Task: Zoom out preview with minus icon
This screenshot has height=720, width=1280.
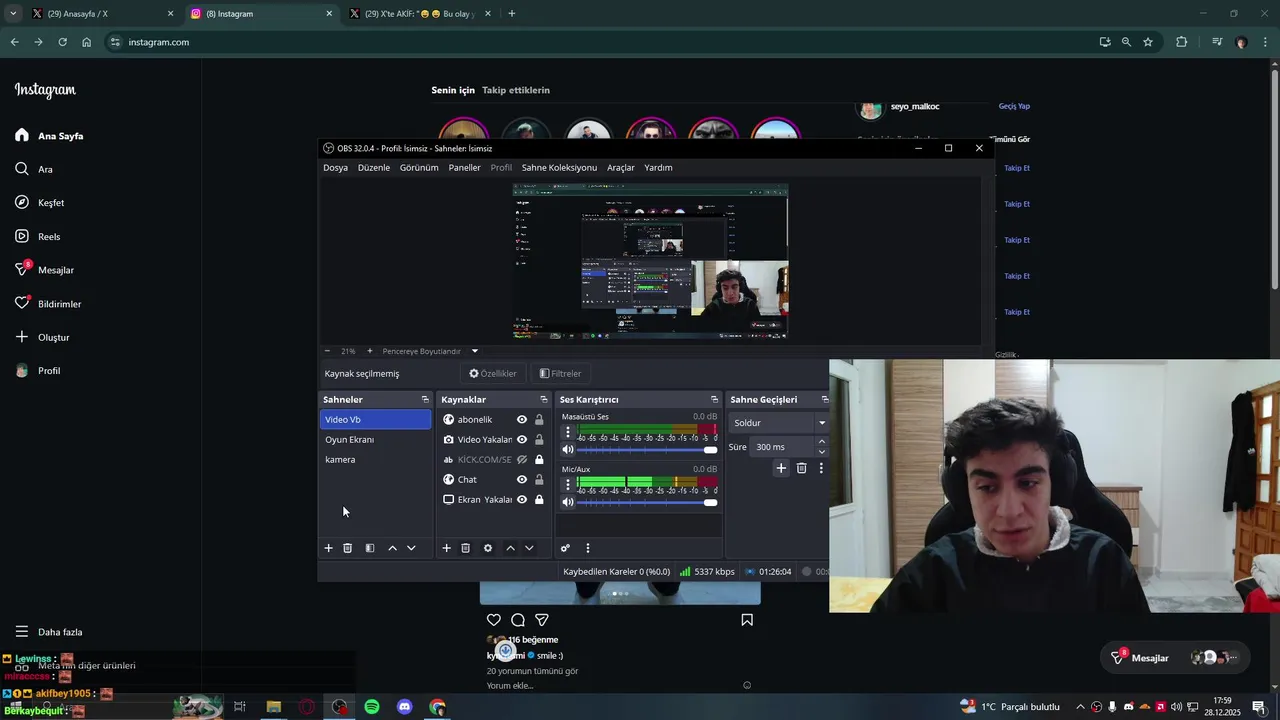Action: (x=327, y=351)
